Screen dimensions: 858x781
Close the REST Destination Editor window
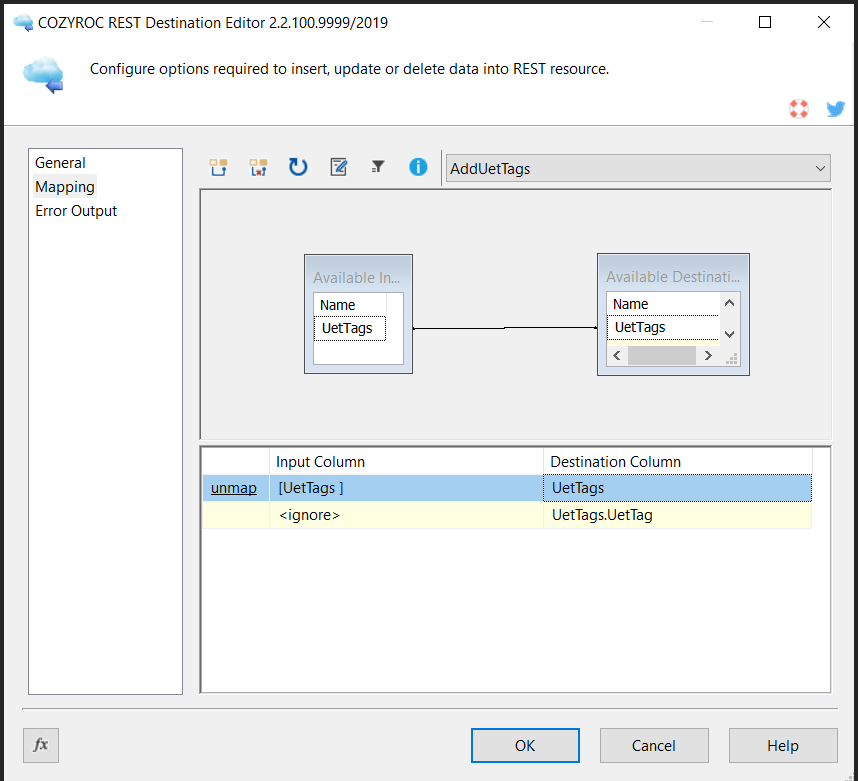pos(824,22)
